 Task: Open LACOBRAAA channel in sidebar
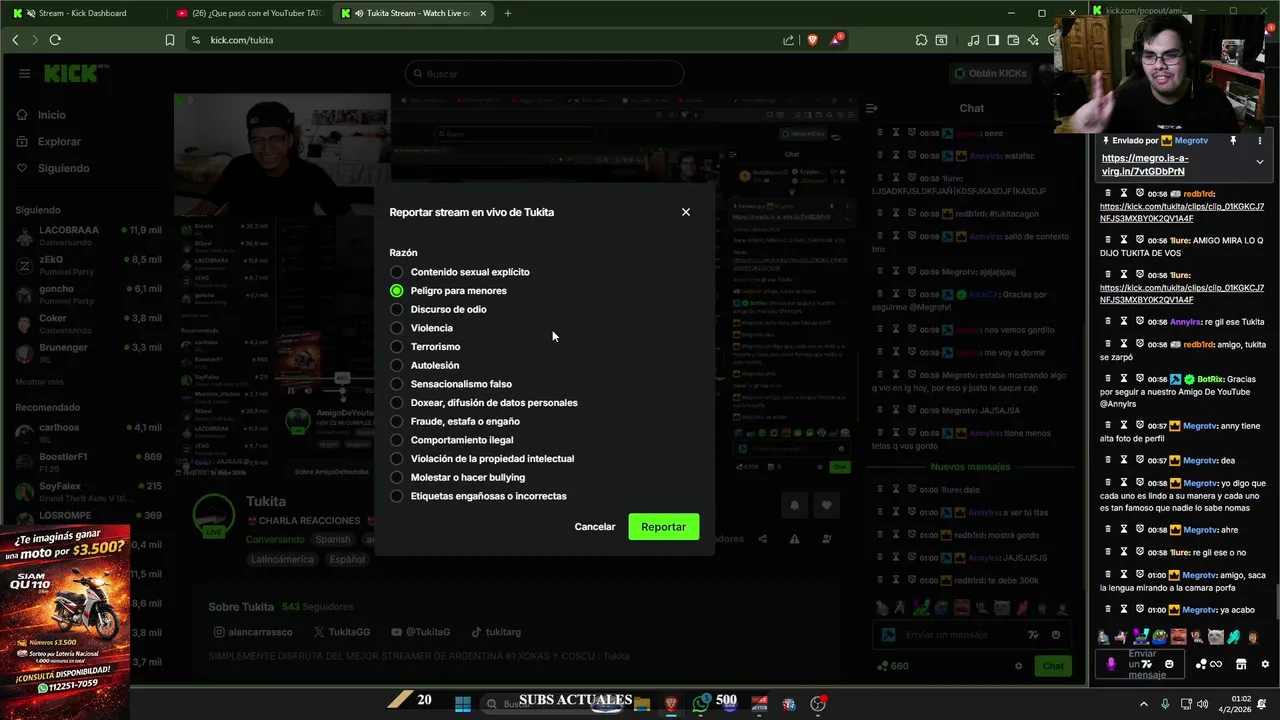88,236
